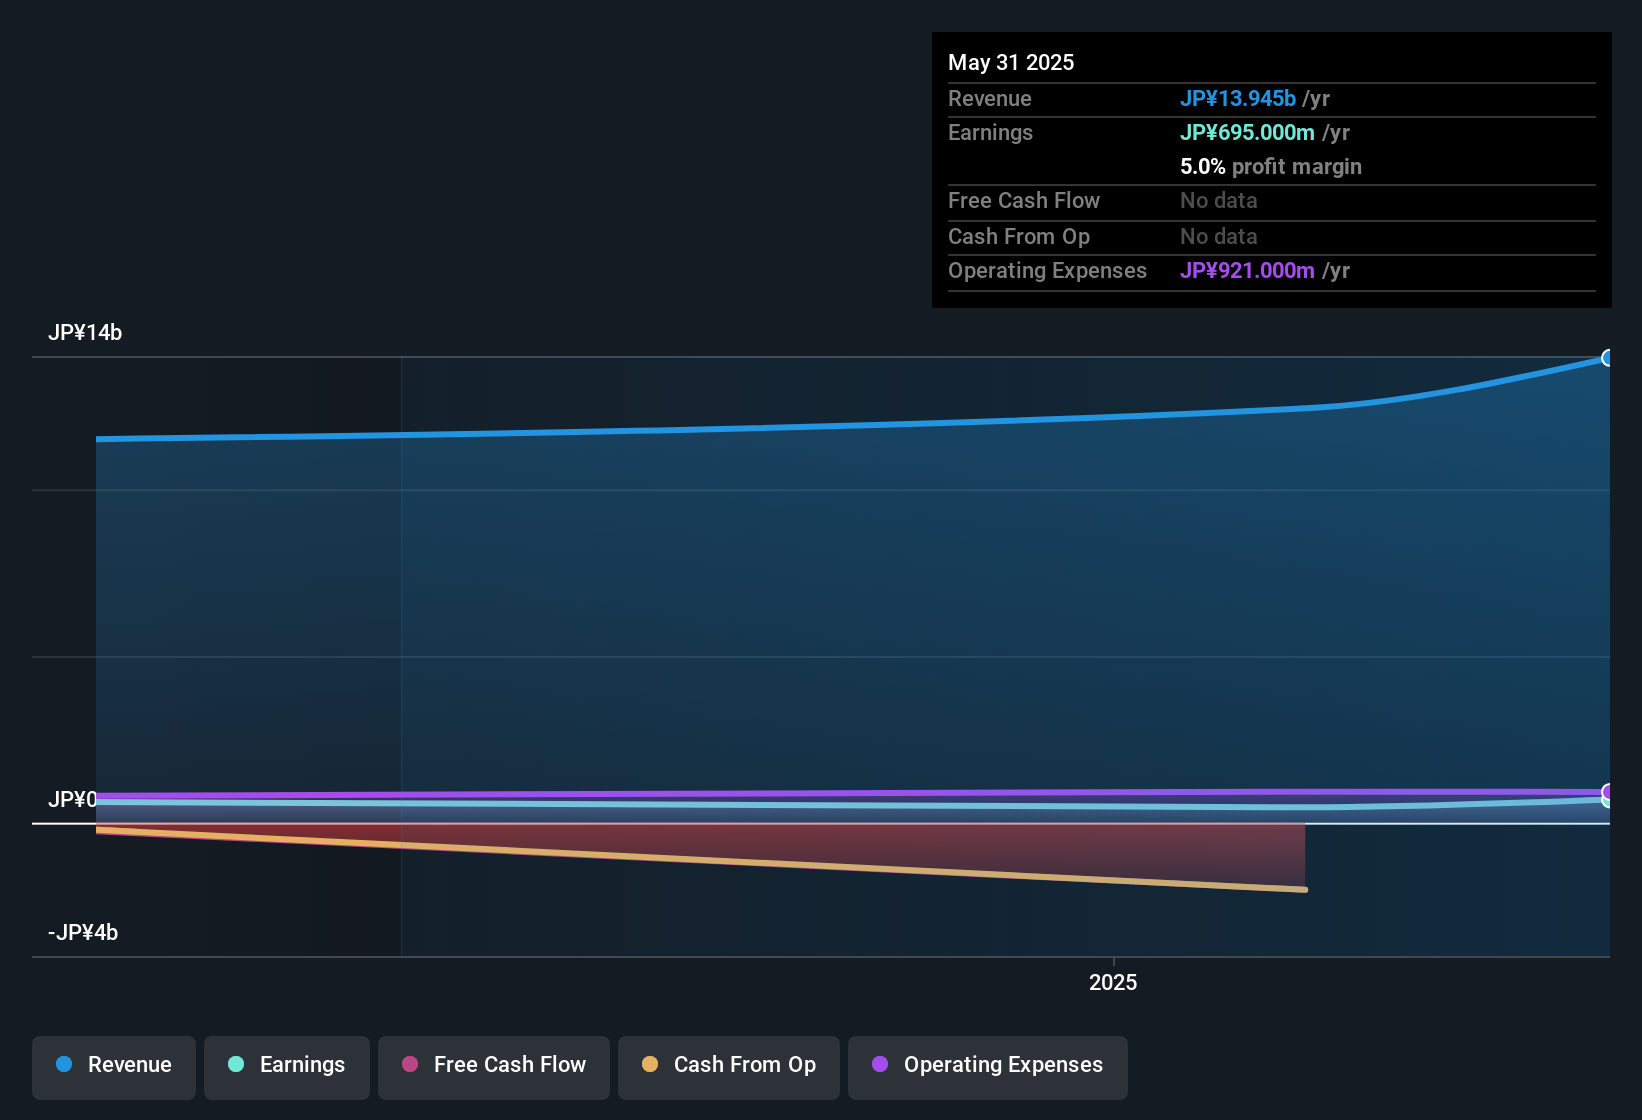Click the JP¥695.000m earnings value
This screenshot has height=1120, width=1642.
pyautogui.click(x=1247, y=132)
